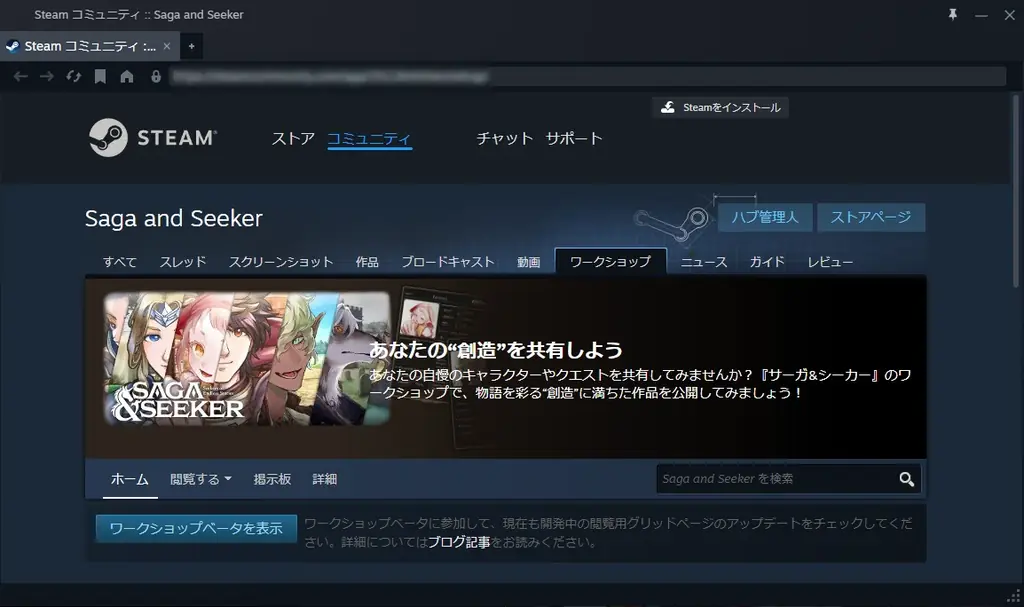
Task: Switch to the ワークショップ tab
Action: click(x=610, y=261)
